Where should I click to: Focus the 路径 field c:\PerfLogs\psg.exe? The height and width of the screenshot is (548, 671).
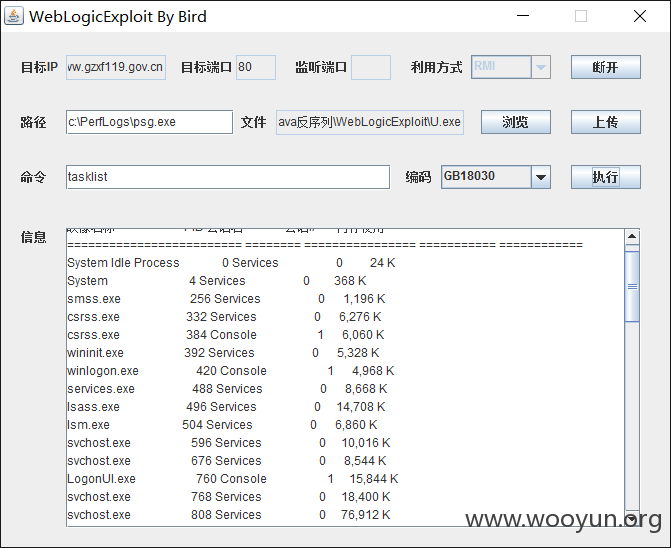[x=149, y=122]
